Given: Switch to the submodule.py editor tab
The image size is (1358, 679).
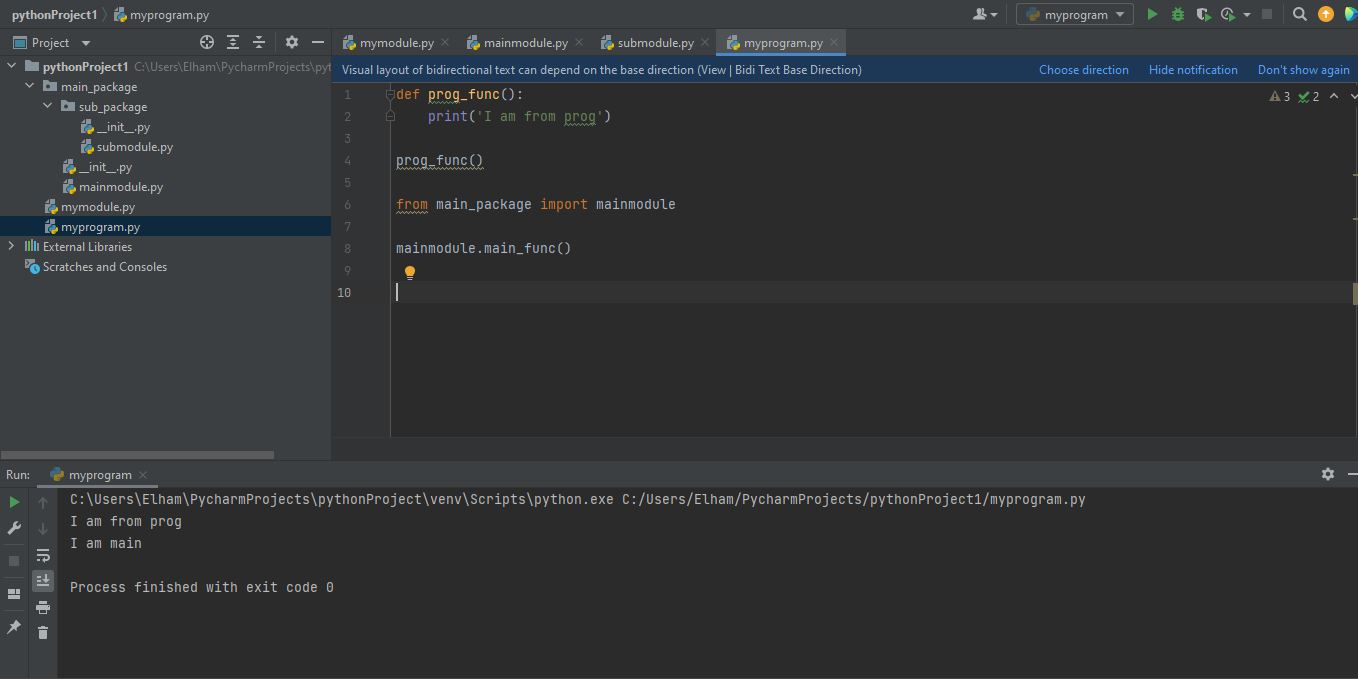Looking at the screenshot, I should (655, 43).
